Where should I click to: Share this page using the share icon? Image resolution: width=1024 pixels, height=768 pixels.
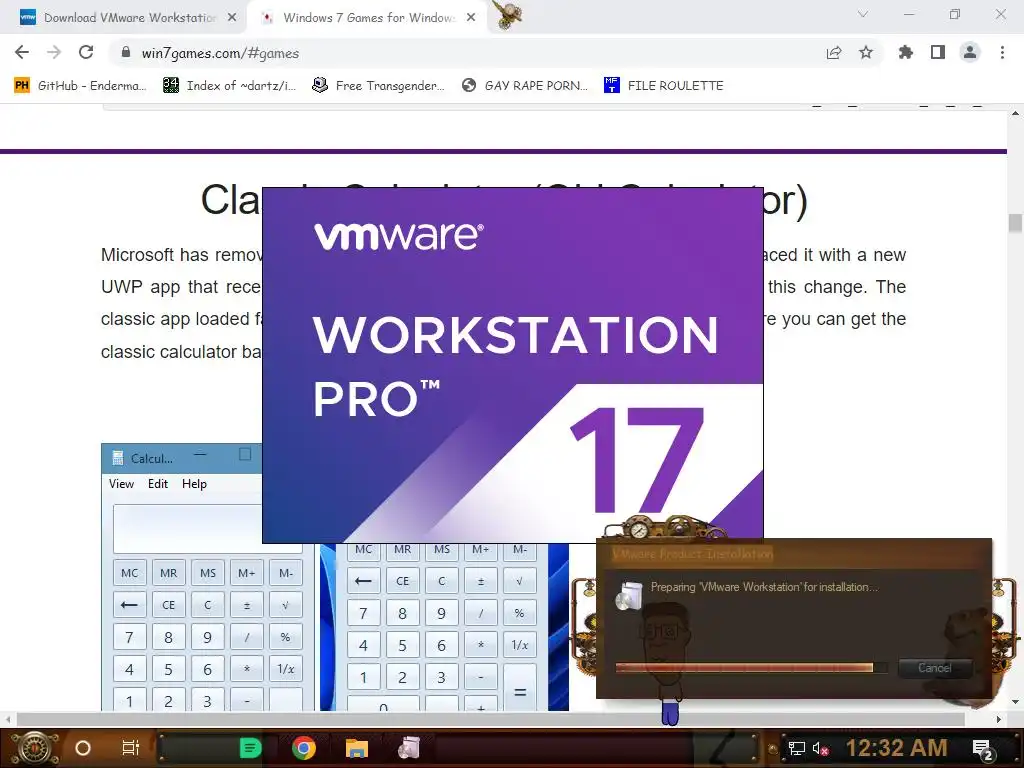(834, 52)
